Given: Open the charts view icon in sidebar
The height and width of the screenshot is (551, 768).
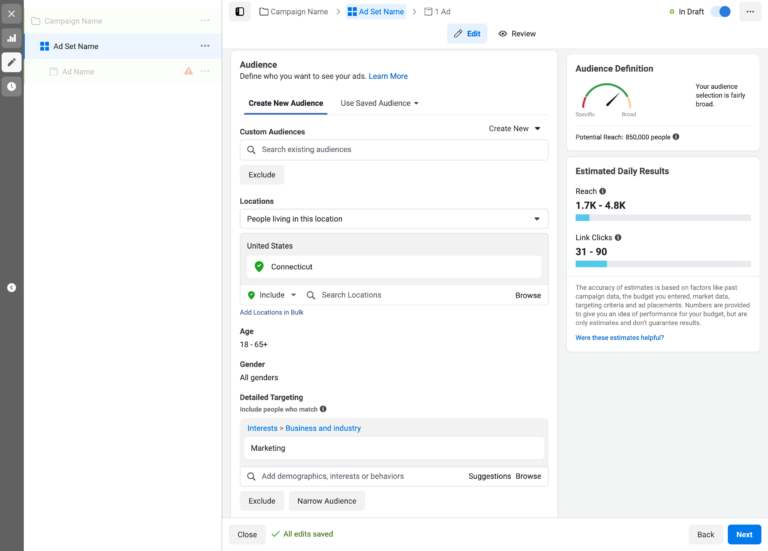Looking at the screenshot, I should click(x=11, y=38).
